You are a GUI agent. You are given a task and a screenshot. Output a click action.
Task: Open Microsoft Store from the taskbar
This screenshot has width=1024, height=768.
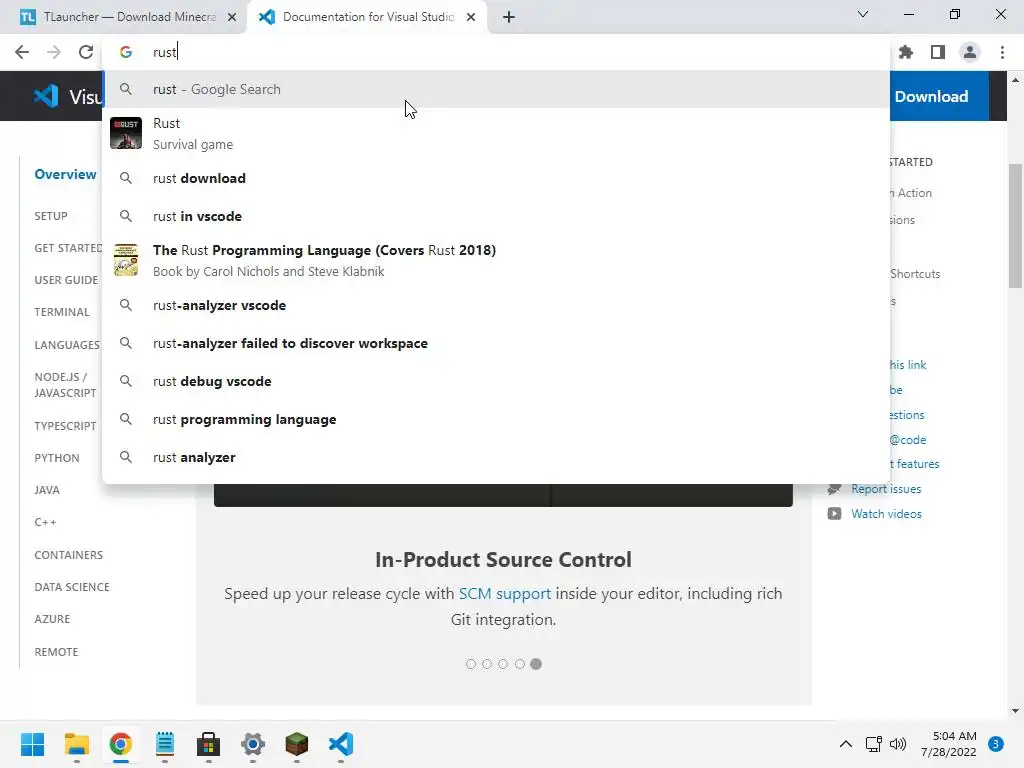point(208,744)
